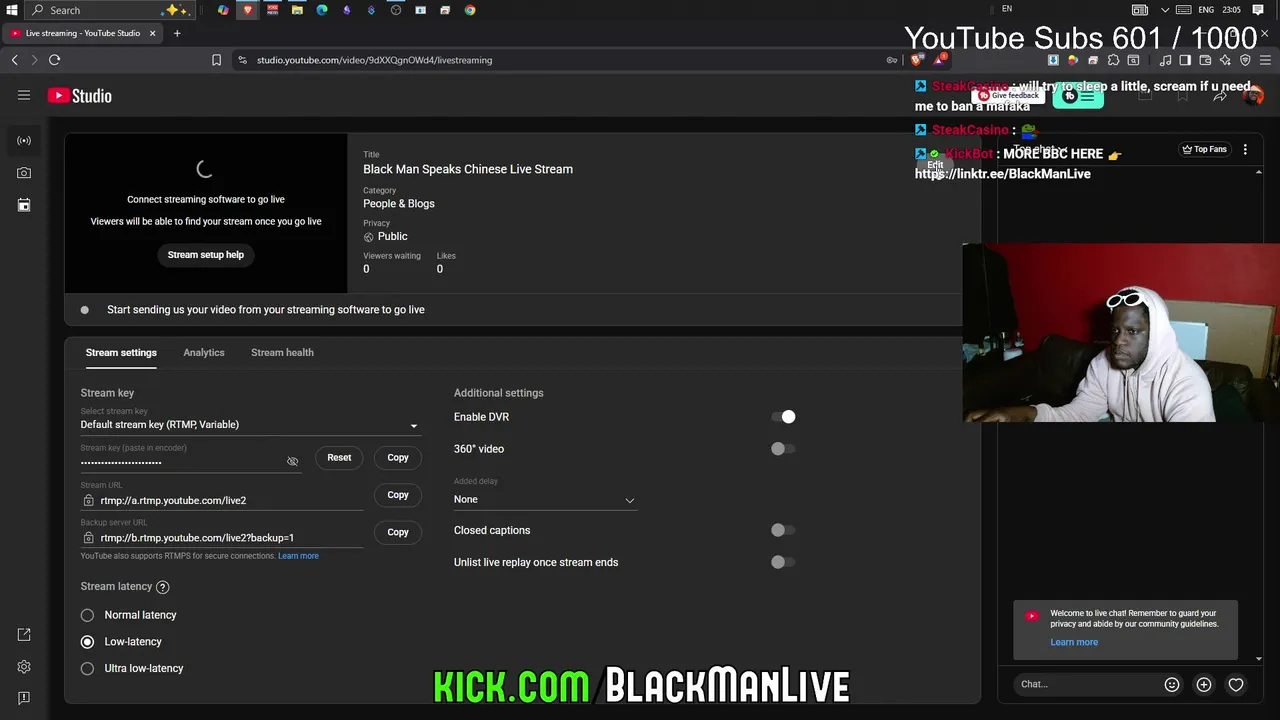The height and width of the screenshot is (720, 1280).
Task: Switch to the Analytics tab
Action: coord(204,353)
